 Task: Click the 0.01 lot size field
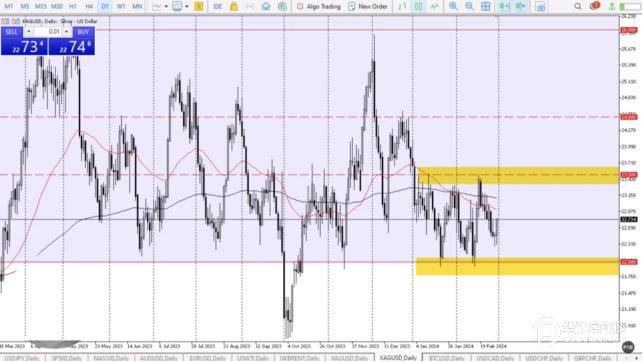(x=48, y=32)
